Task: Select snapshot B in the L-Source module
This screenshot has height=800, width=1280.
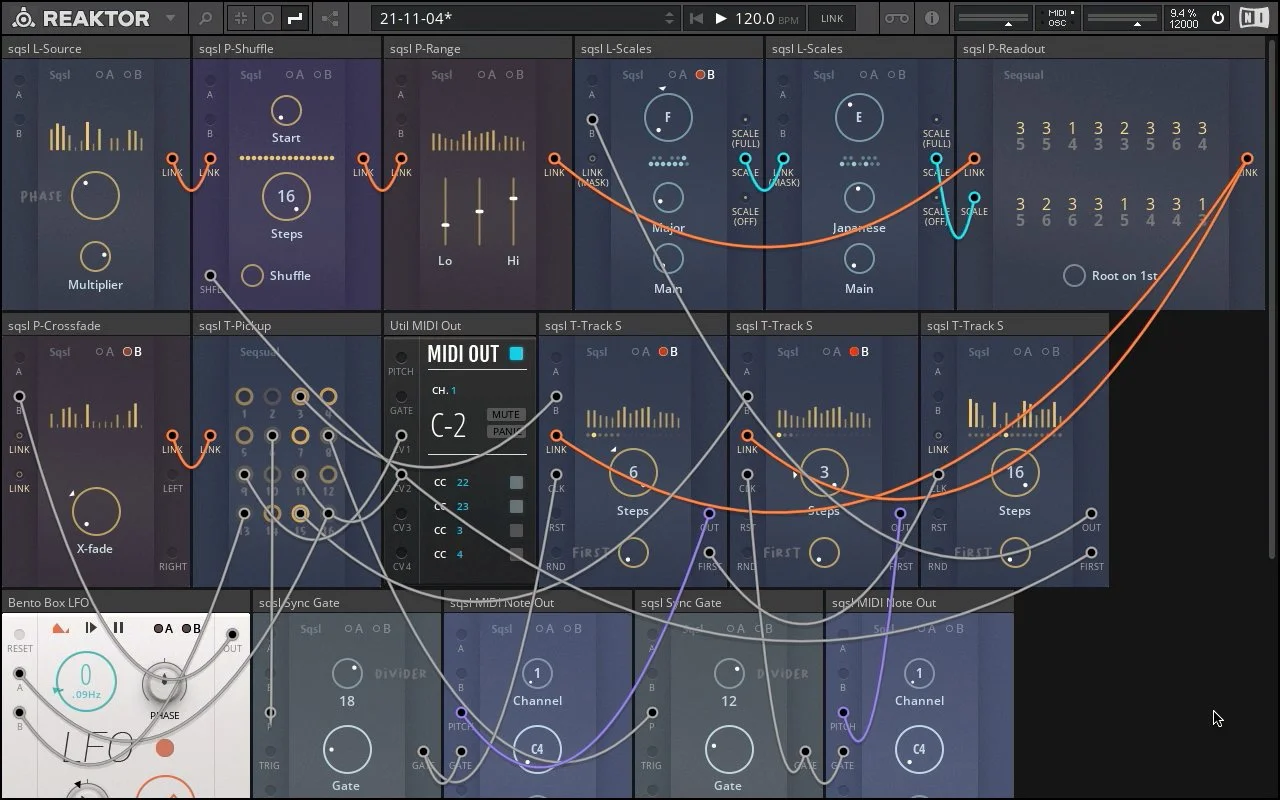Action: 132,75
